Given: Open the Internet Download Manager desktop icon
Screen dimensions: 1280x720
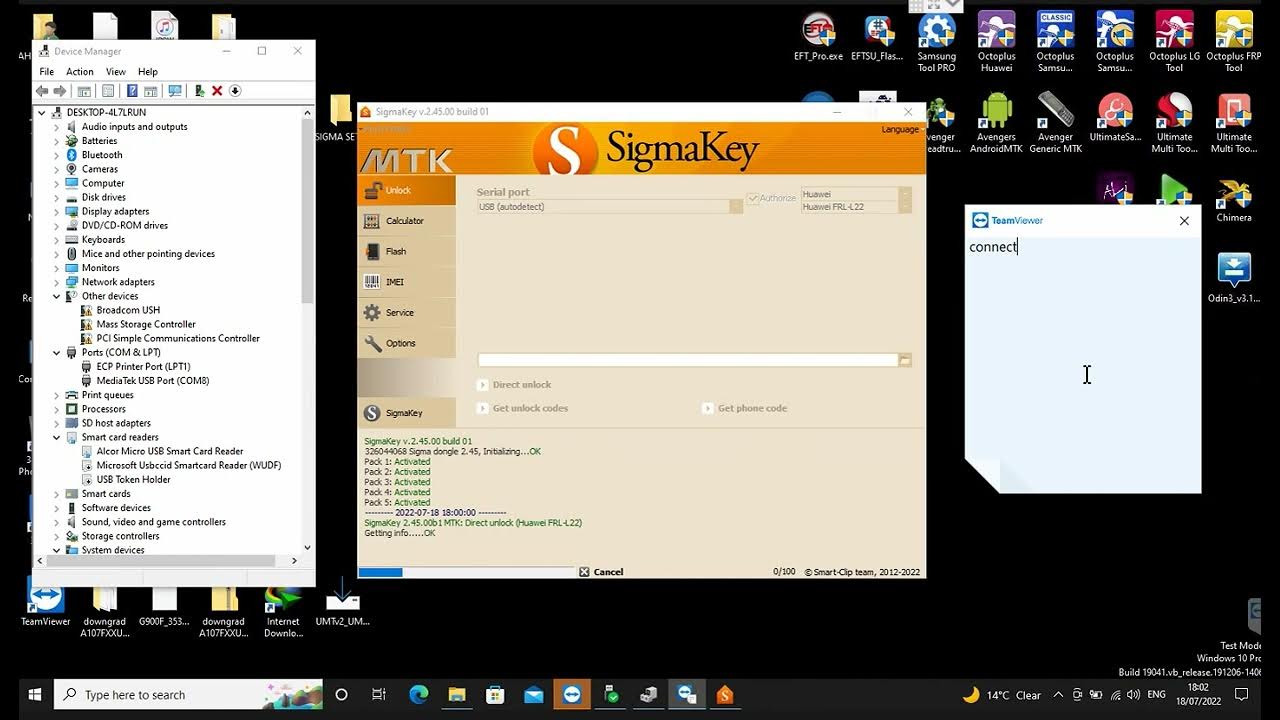Looking at the screenshot, I should tap(283, 610).
